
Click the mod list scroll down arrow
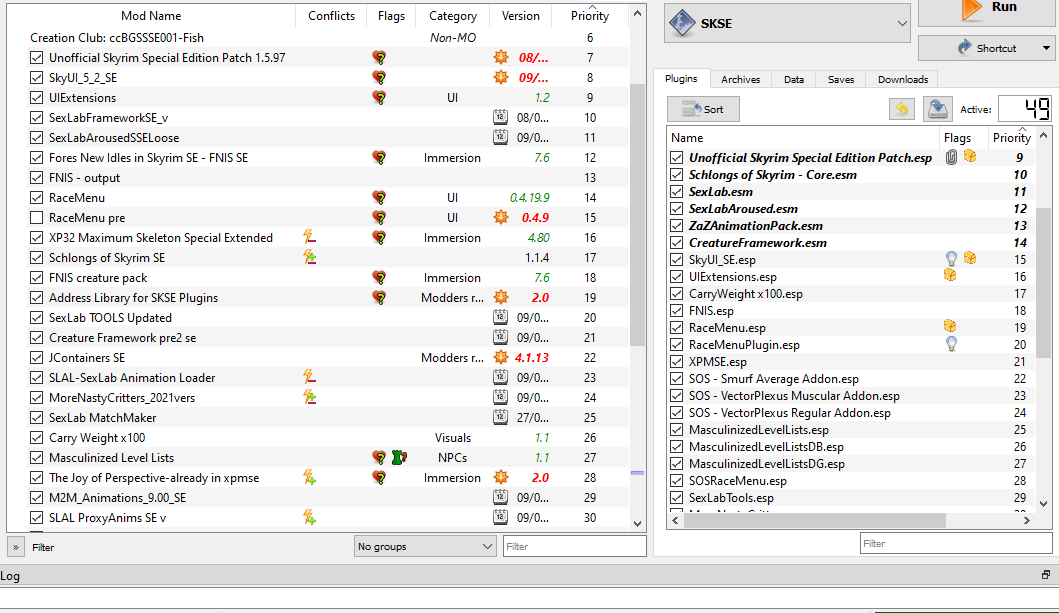point(637,523)
